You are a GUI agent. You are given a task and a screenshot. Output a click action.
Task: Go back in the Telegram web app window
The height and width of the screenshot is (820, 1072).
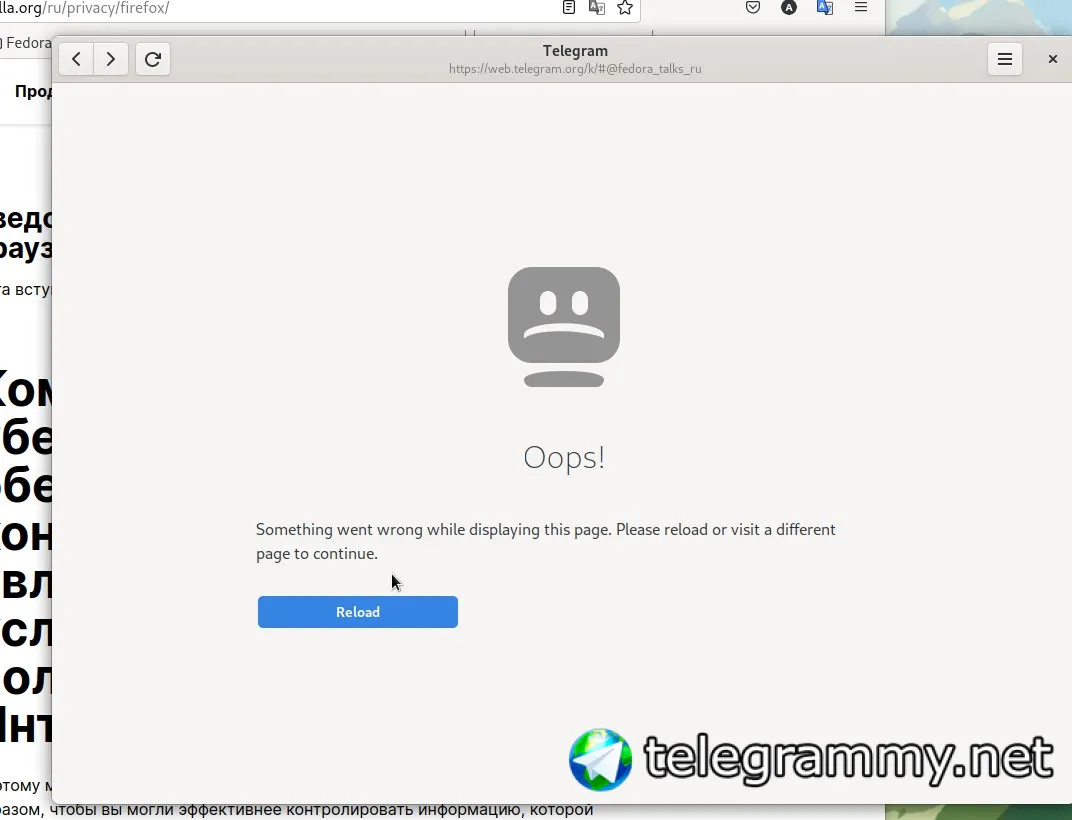coord(76,59)
